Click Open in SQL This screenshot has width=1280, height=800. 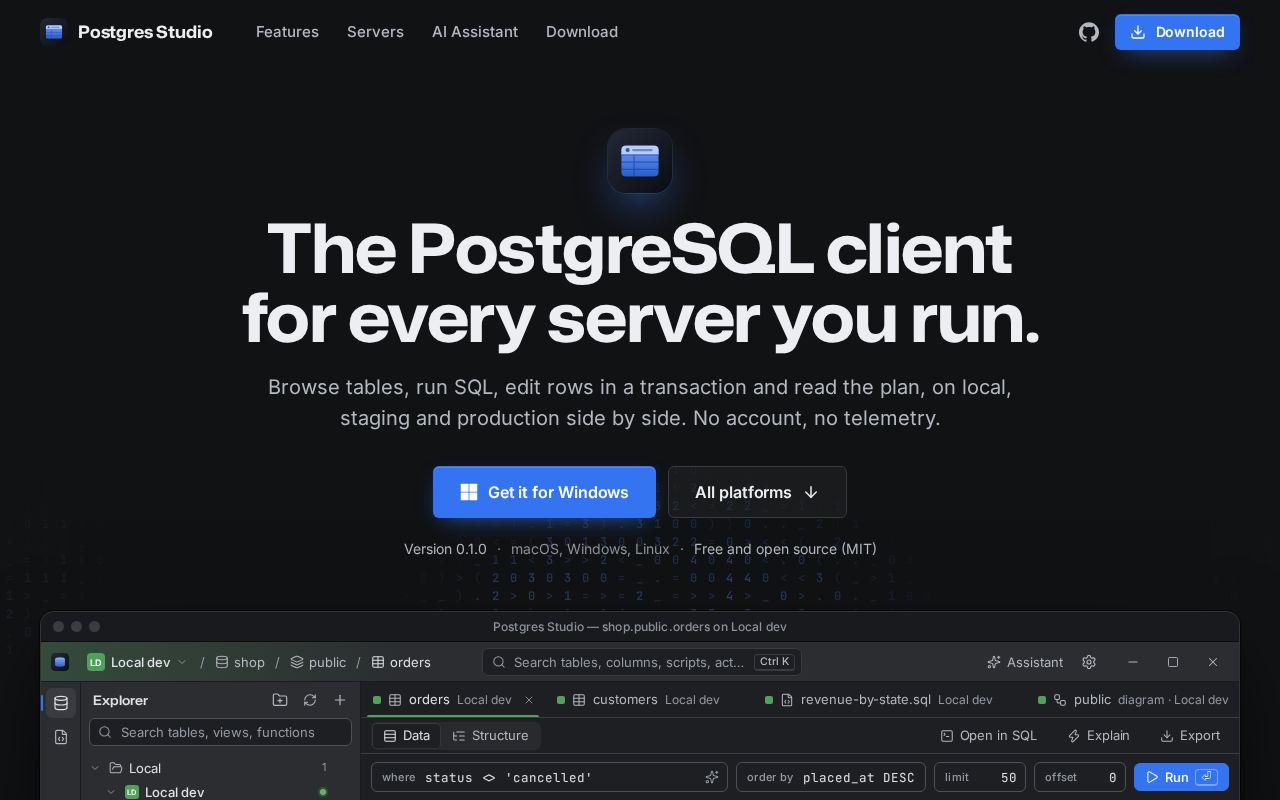pos(989,735)
